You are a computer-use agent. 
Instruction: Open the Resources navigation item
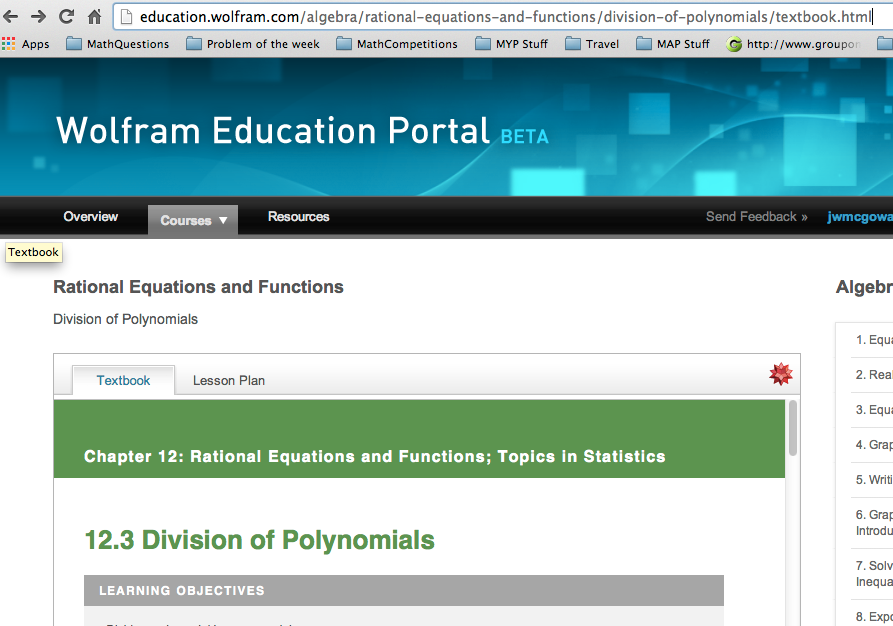(x=298, y=216)
